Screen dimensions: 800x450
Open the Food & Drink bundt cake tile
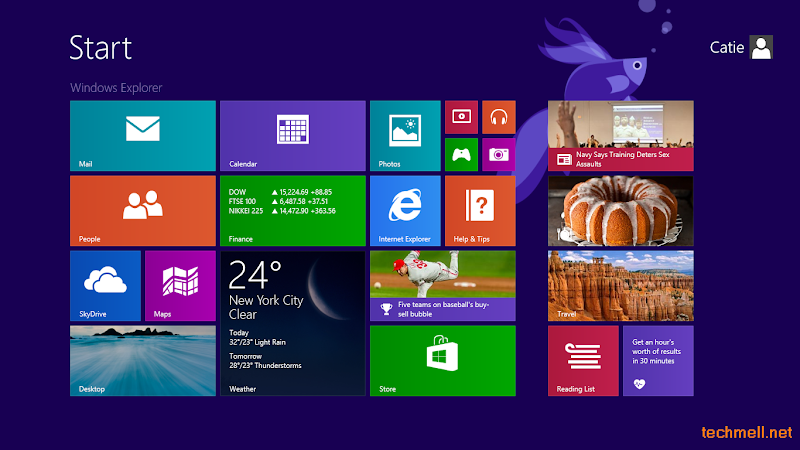pos(621,211)
